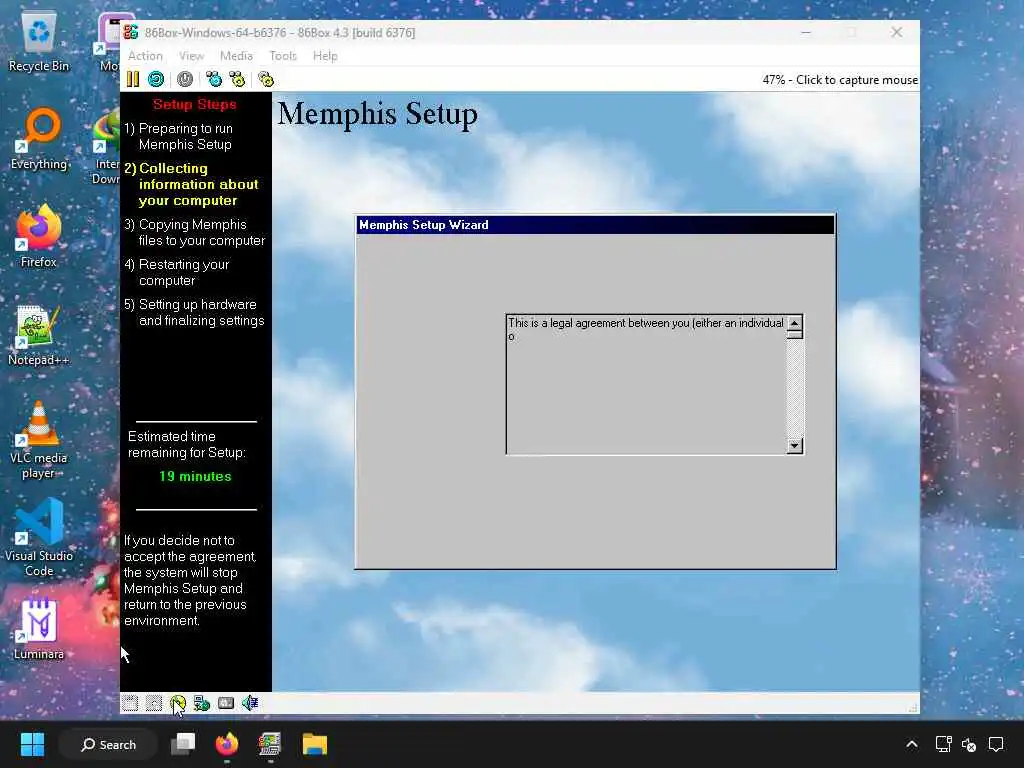This screenshot has height=768, width=1024.
Task: Select VLC media player desktop icon
Action: click(x=39, y=441)
